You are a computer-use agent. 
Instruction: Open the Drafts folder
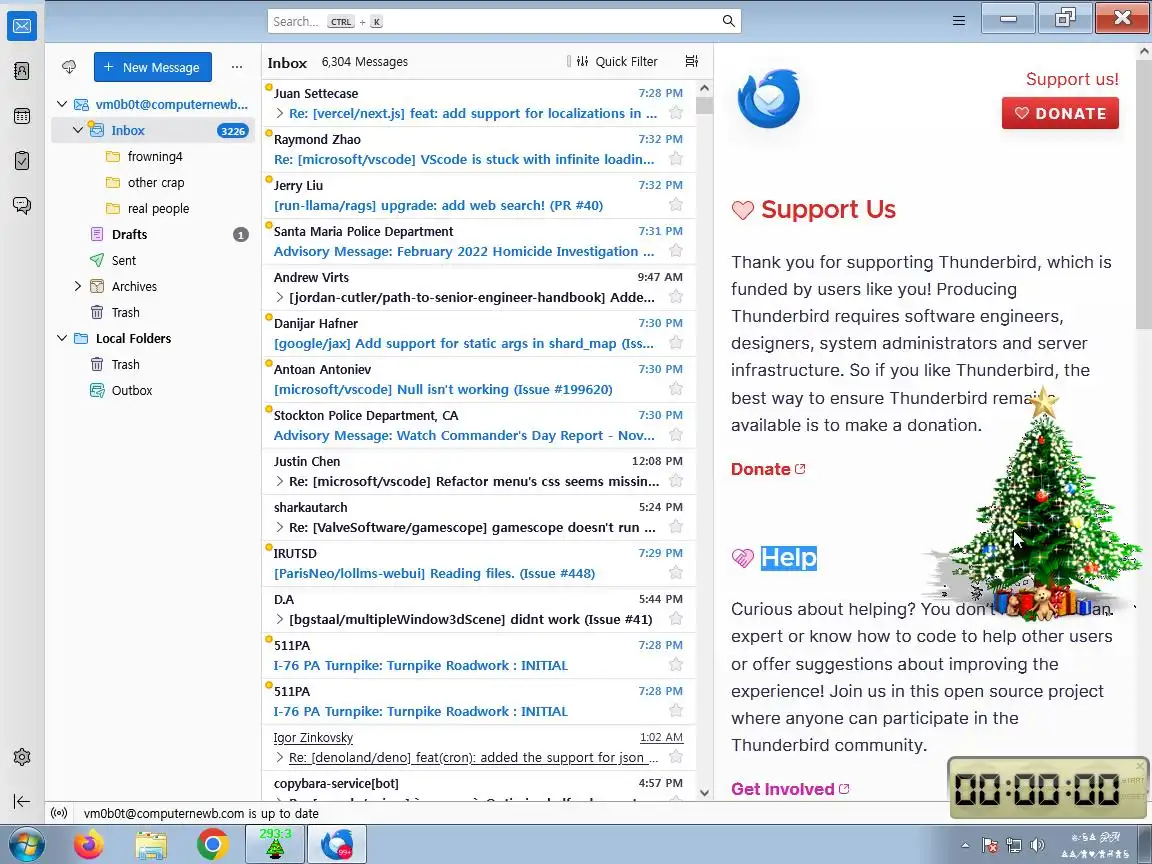(x=153, y=234)
